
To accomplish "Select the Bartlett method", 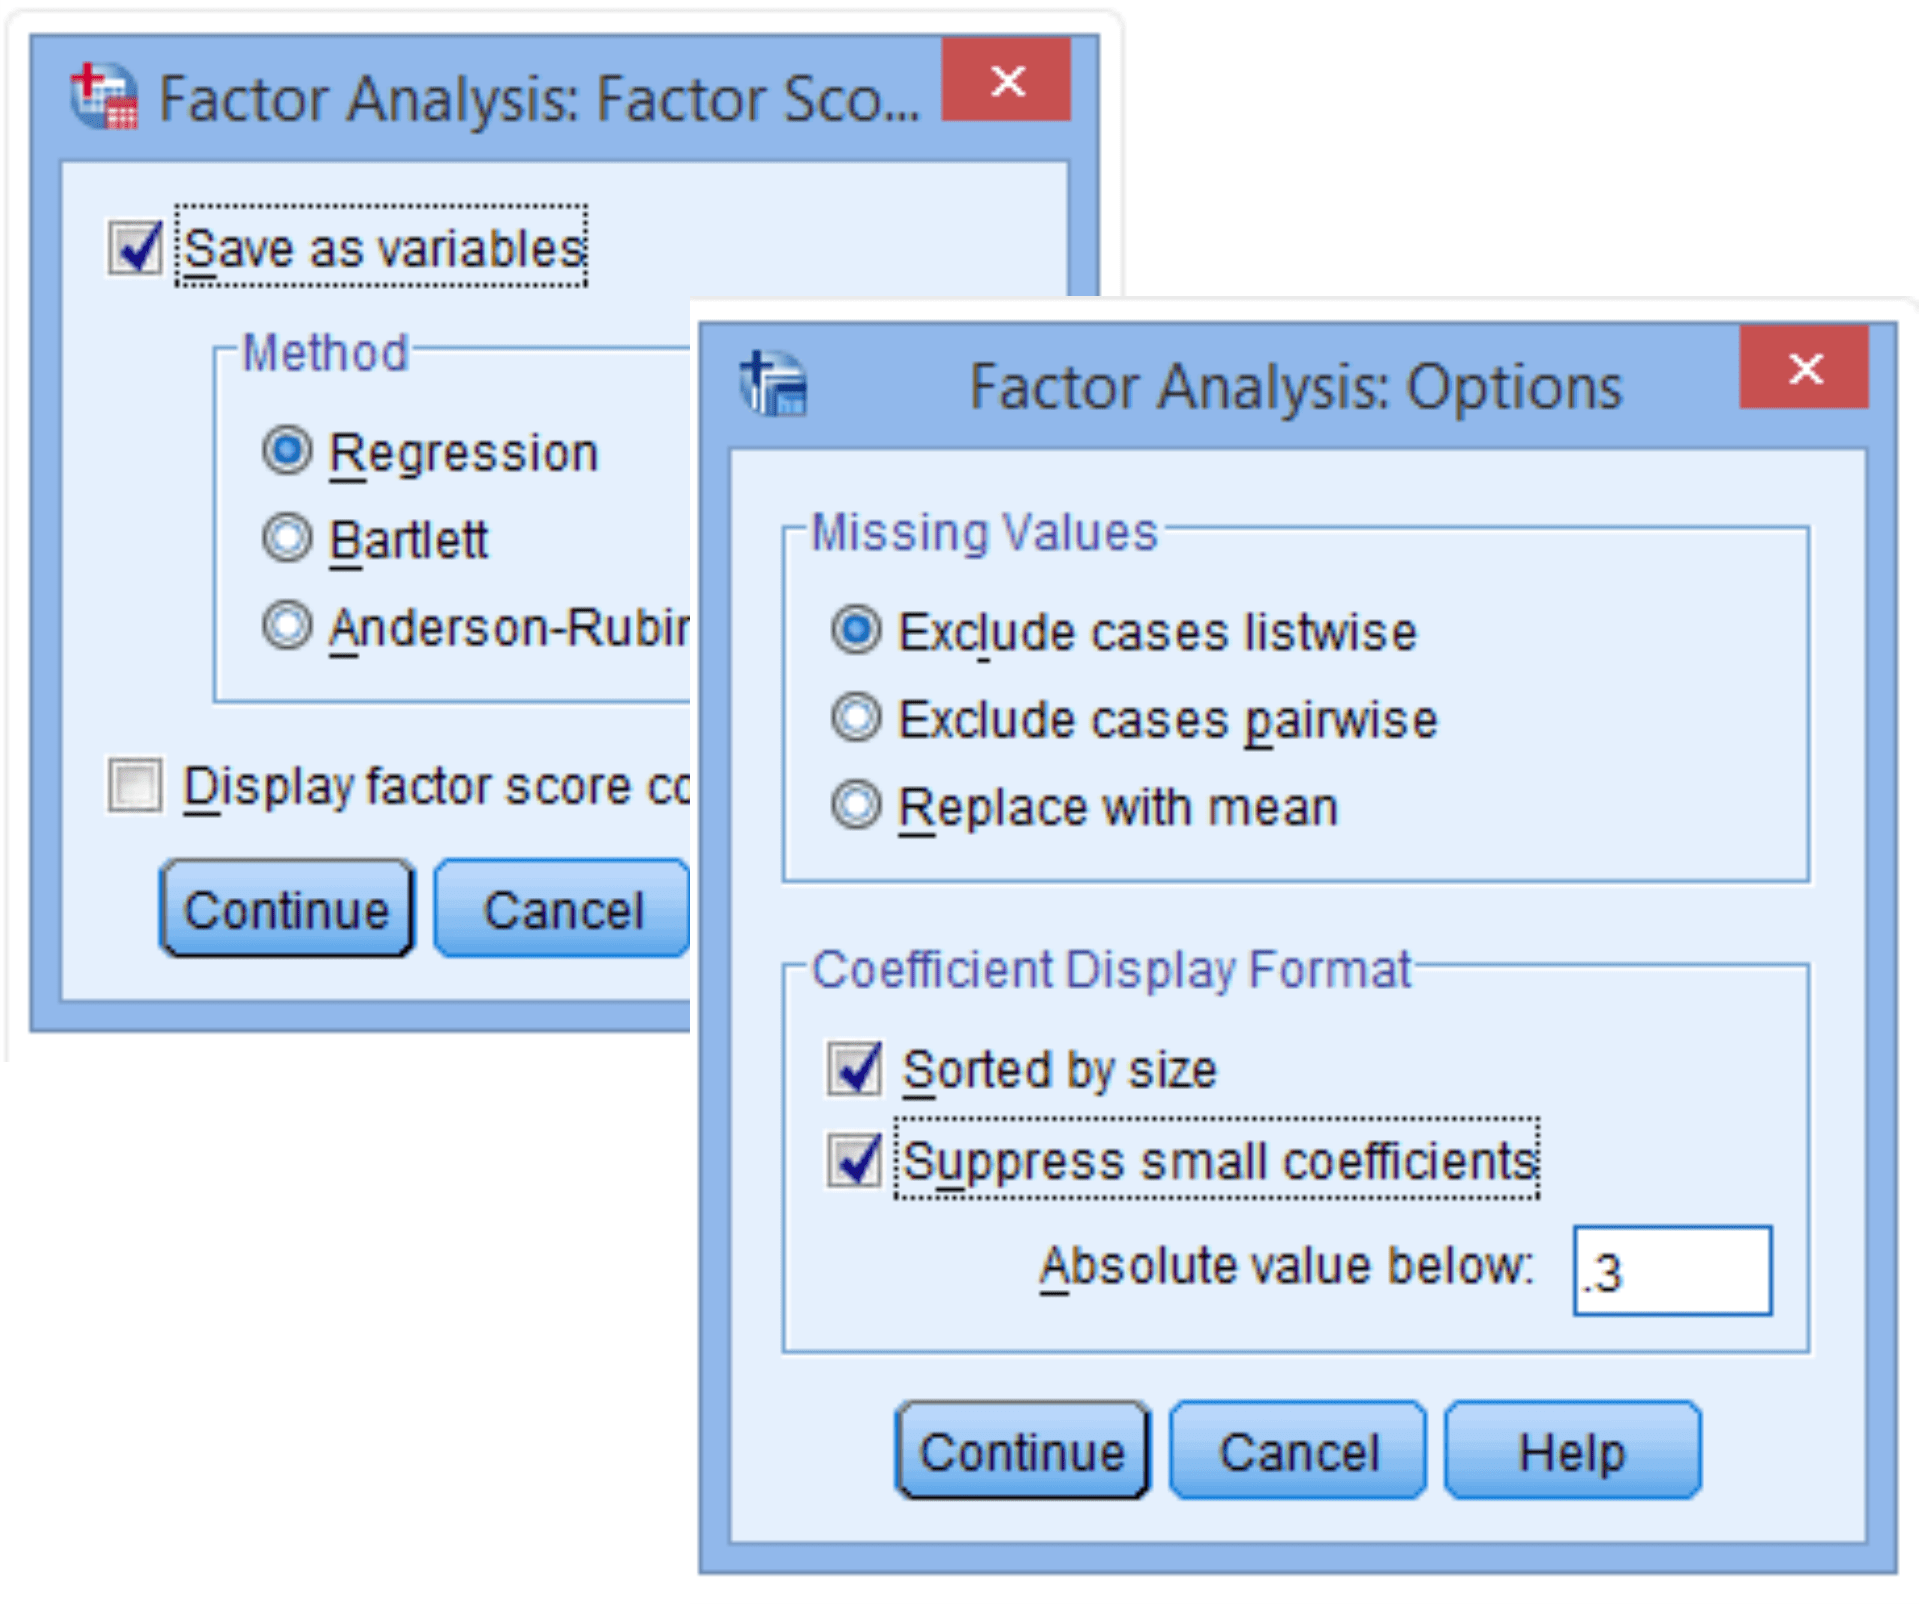I will tap(288, 540).
